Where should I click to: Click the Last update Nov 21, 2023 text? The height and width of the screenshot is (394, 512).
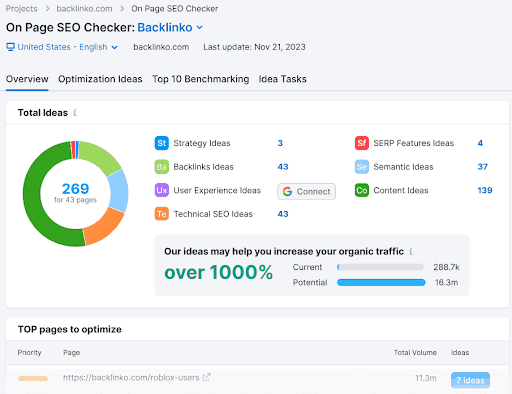(x=254, y=47)
